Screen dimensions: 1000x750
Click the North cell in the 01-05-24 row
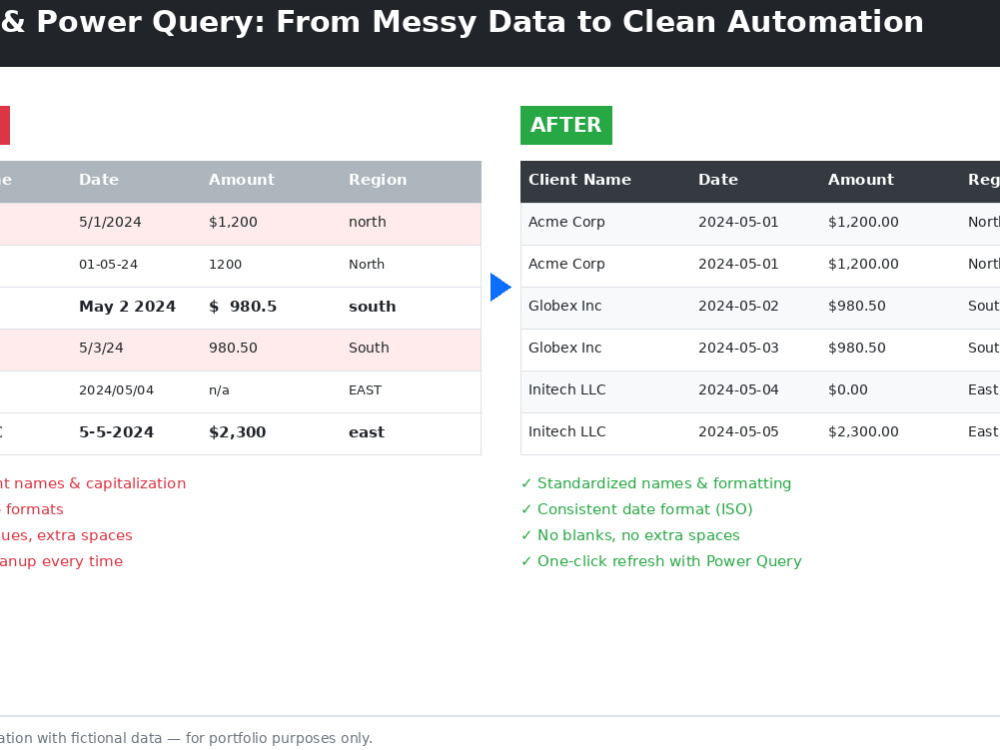click(x=367, y=264)
